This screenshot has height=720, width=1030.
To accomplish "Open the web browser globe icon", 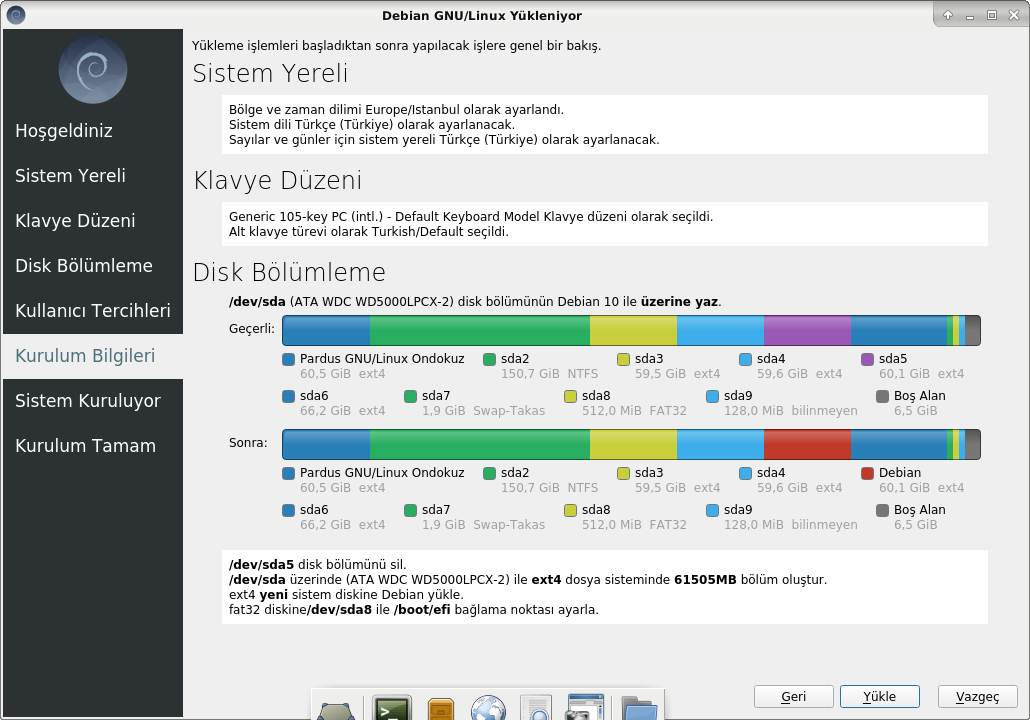I will point(488,708).
